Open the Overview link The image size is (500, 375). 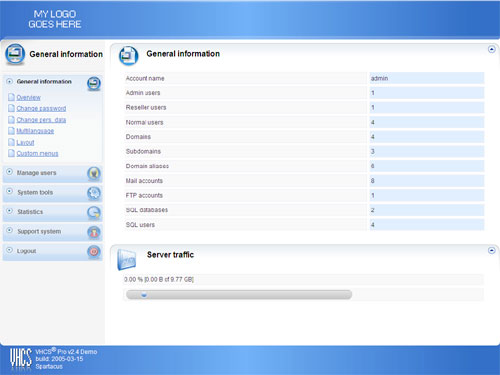pos(28,97)
